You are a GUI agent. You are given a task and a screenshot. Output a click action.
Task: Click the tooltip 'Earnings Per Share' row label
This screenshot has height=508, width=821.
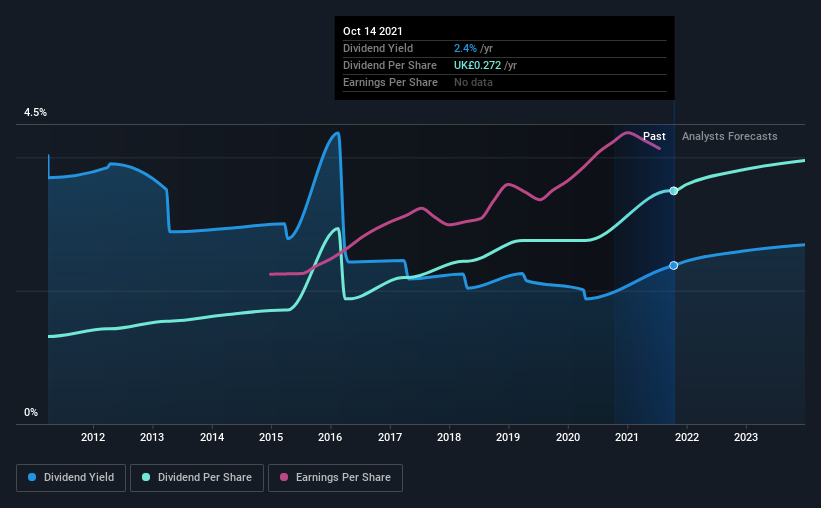pos(390,82)
